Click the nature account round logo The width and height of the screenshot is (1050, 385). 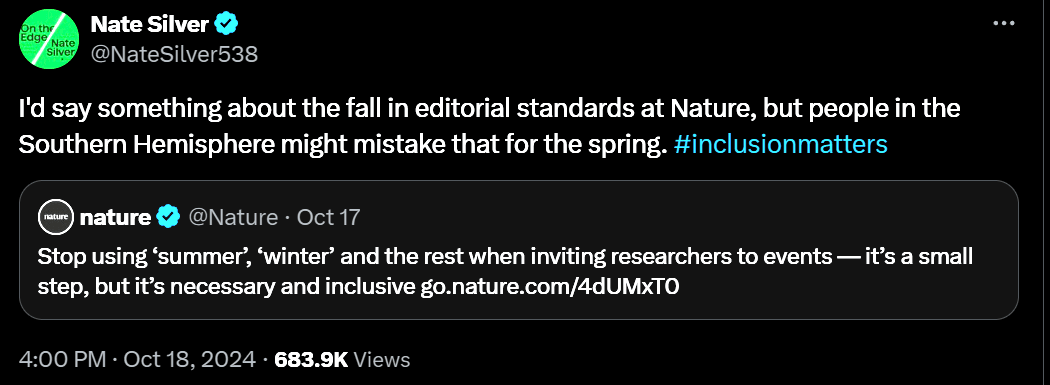pyautogui.click(x=56, y=216)
